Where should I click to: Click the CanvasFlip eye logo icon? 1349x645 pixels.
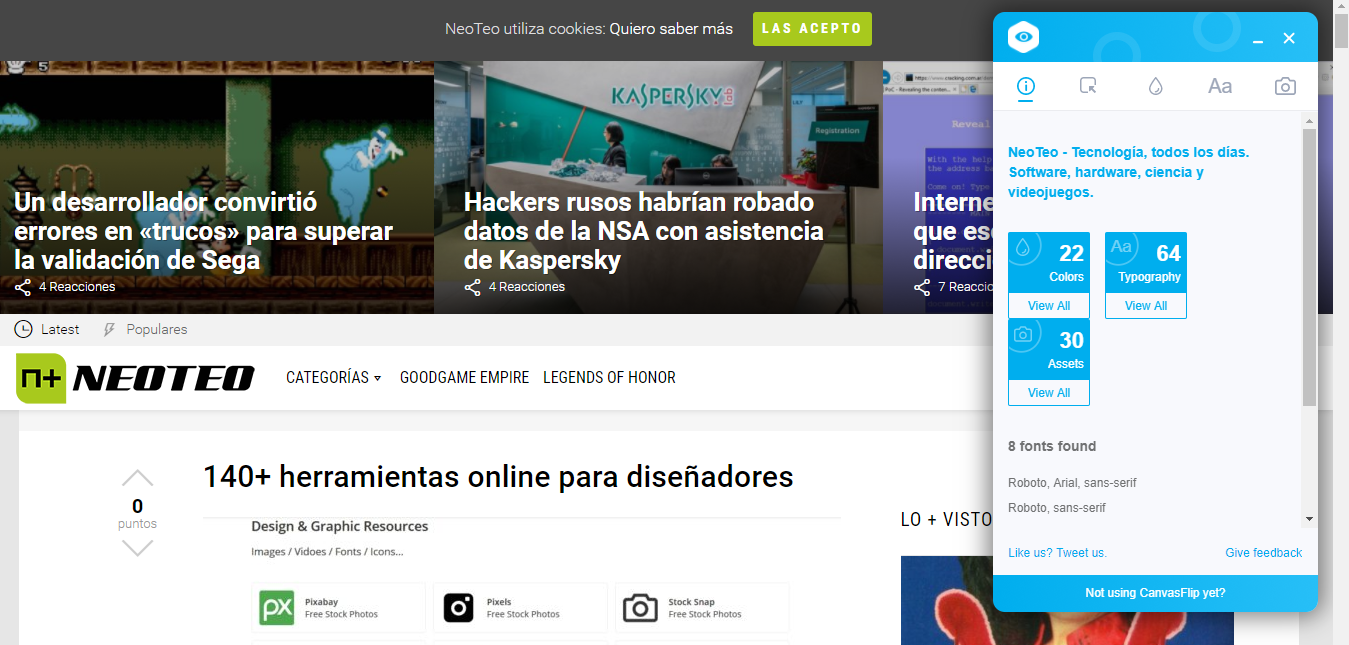click(1023, 38)
